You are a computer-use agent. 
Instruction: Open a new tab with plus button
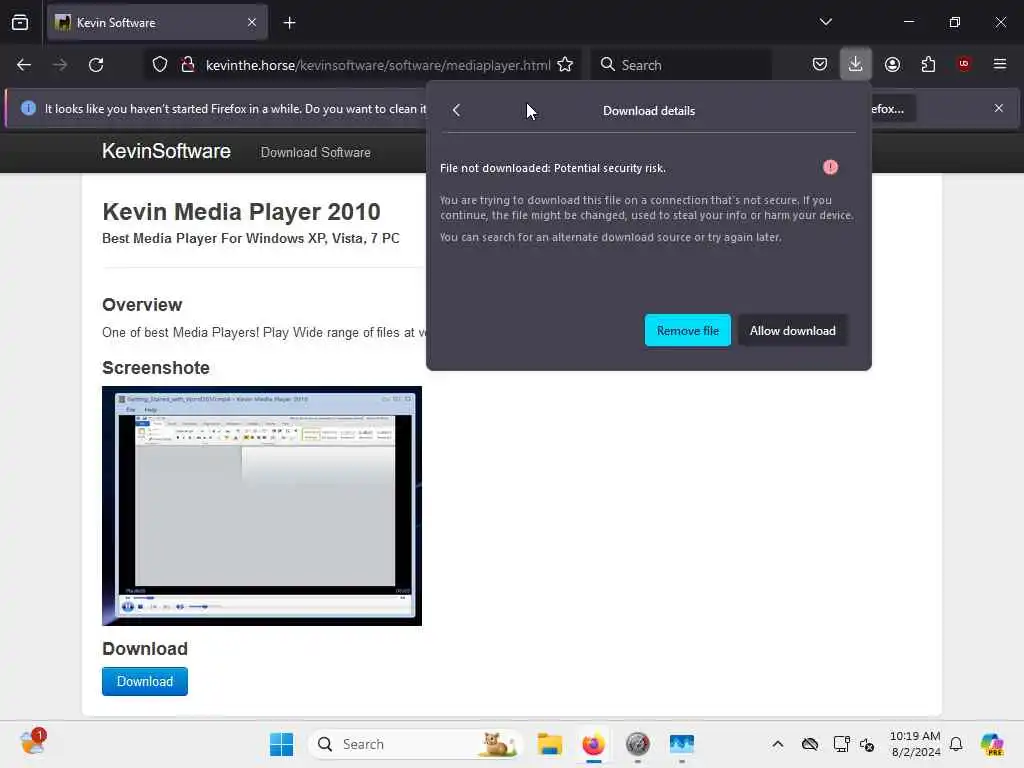[x=289, y=23]
